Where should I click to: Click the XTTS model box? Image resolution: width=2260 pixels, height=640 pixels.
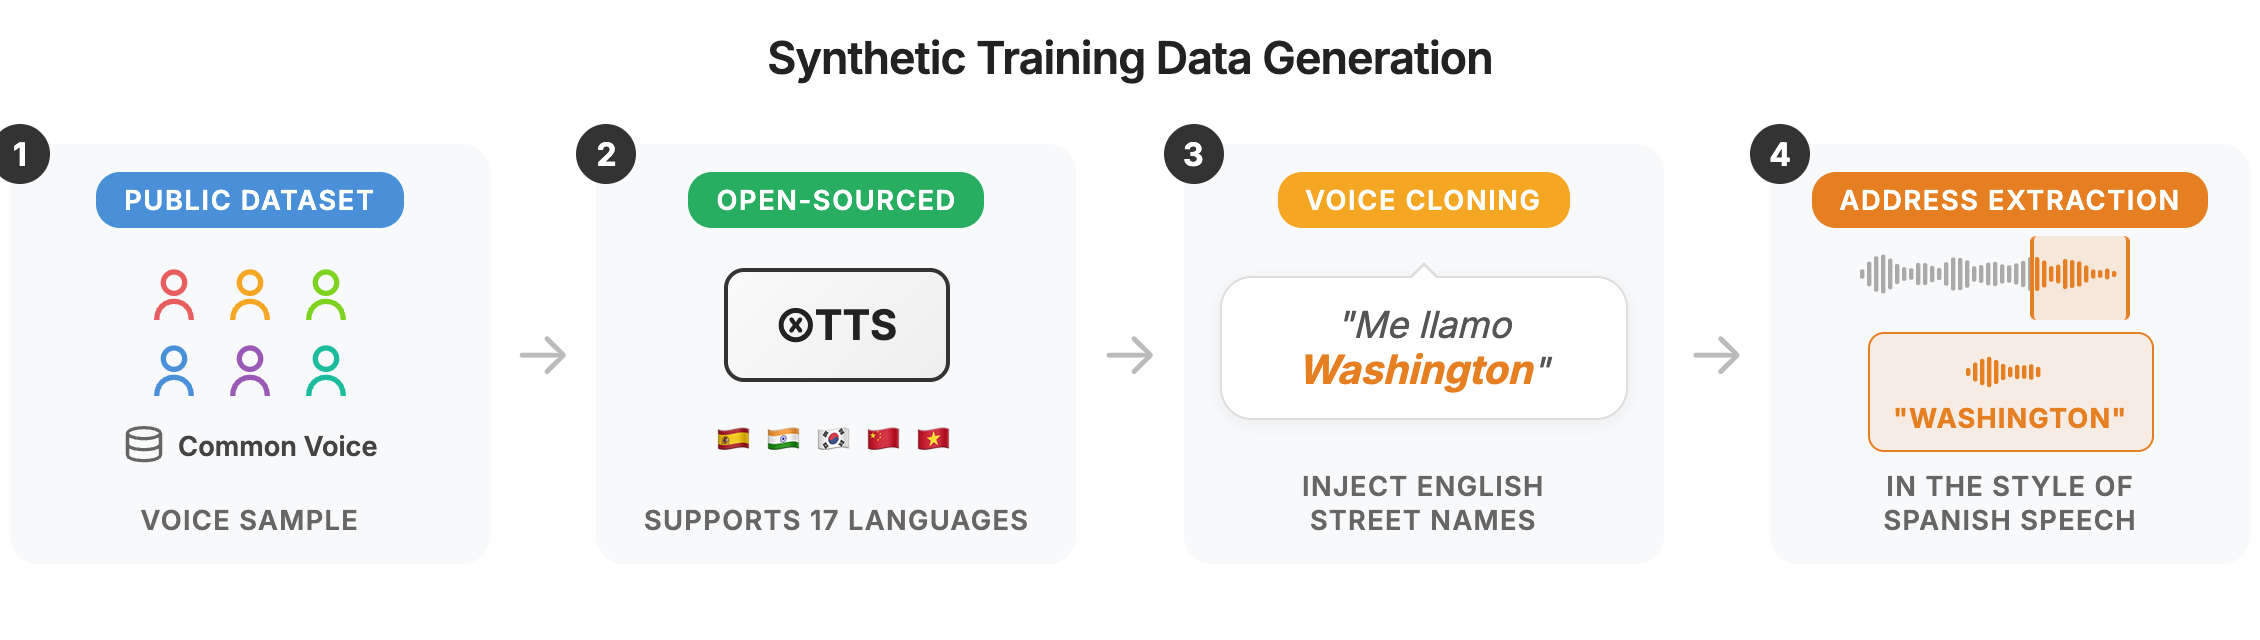click(837, 325)
